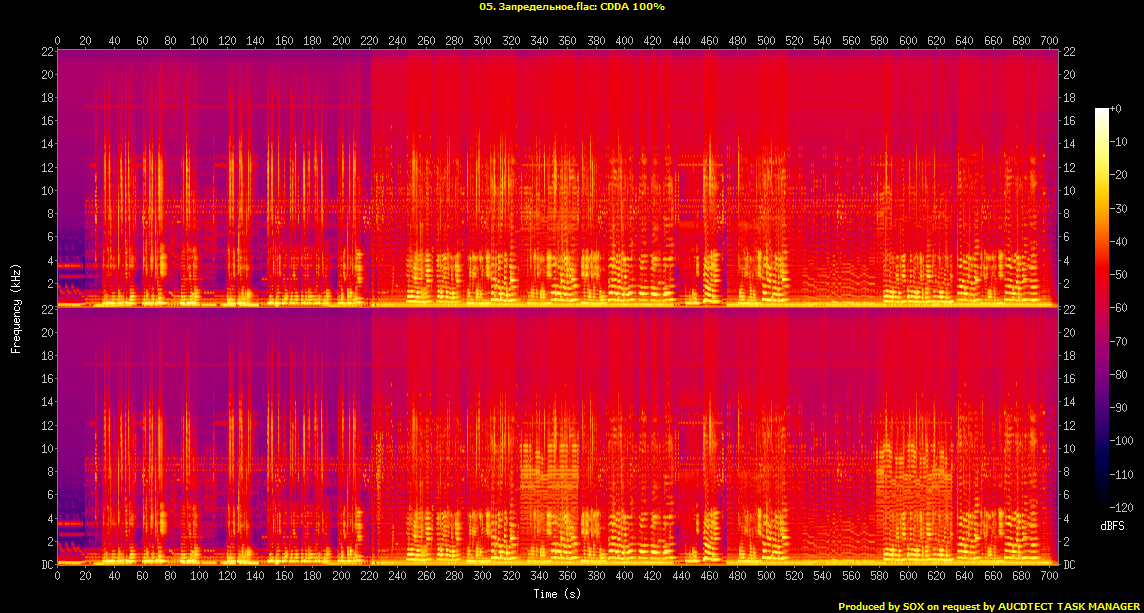1144x613 pixels.
Task: Click the '-40' colorbar label
Action: 1117,241
